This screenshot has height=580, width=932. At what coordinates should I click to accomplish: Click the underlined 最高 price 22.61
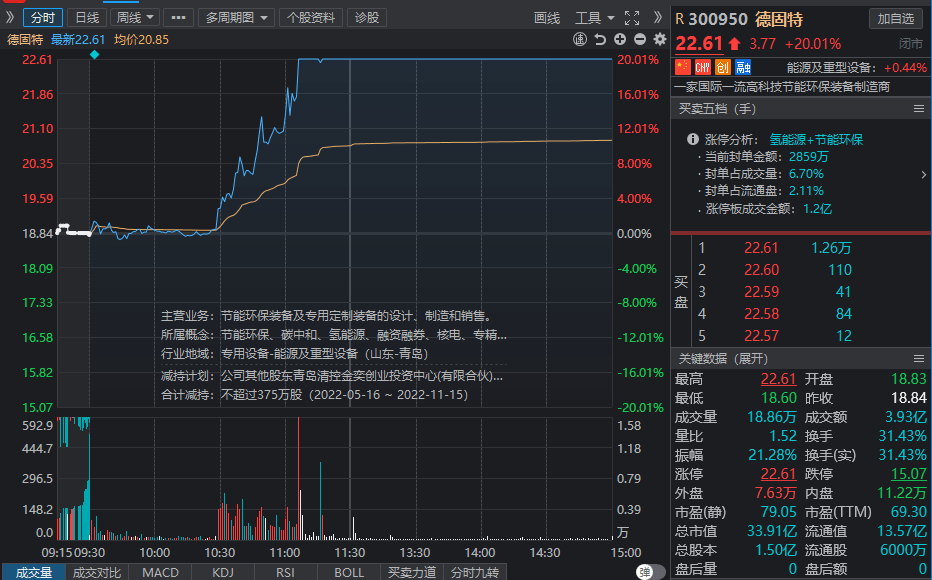[778, 379]
